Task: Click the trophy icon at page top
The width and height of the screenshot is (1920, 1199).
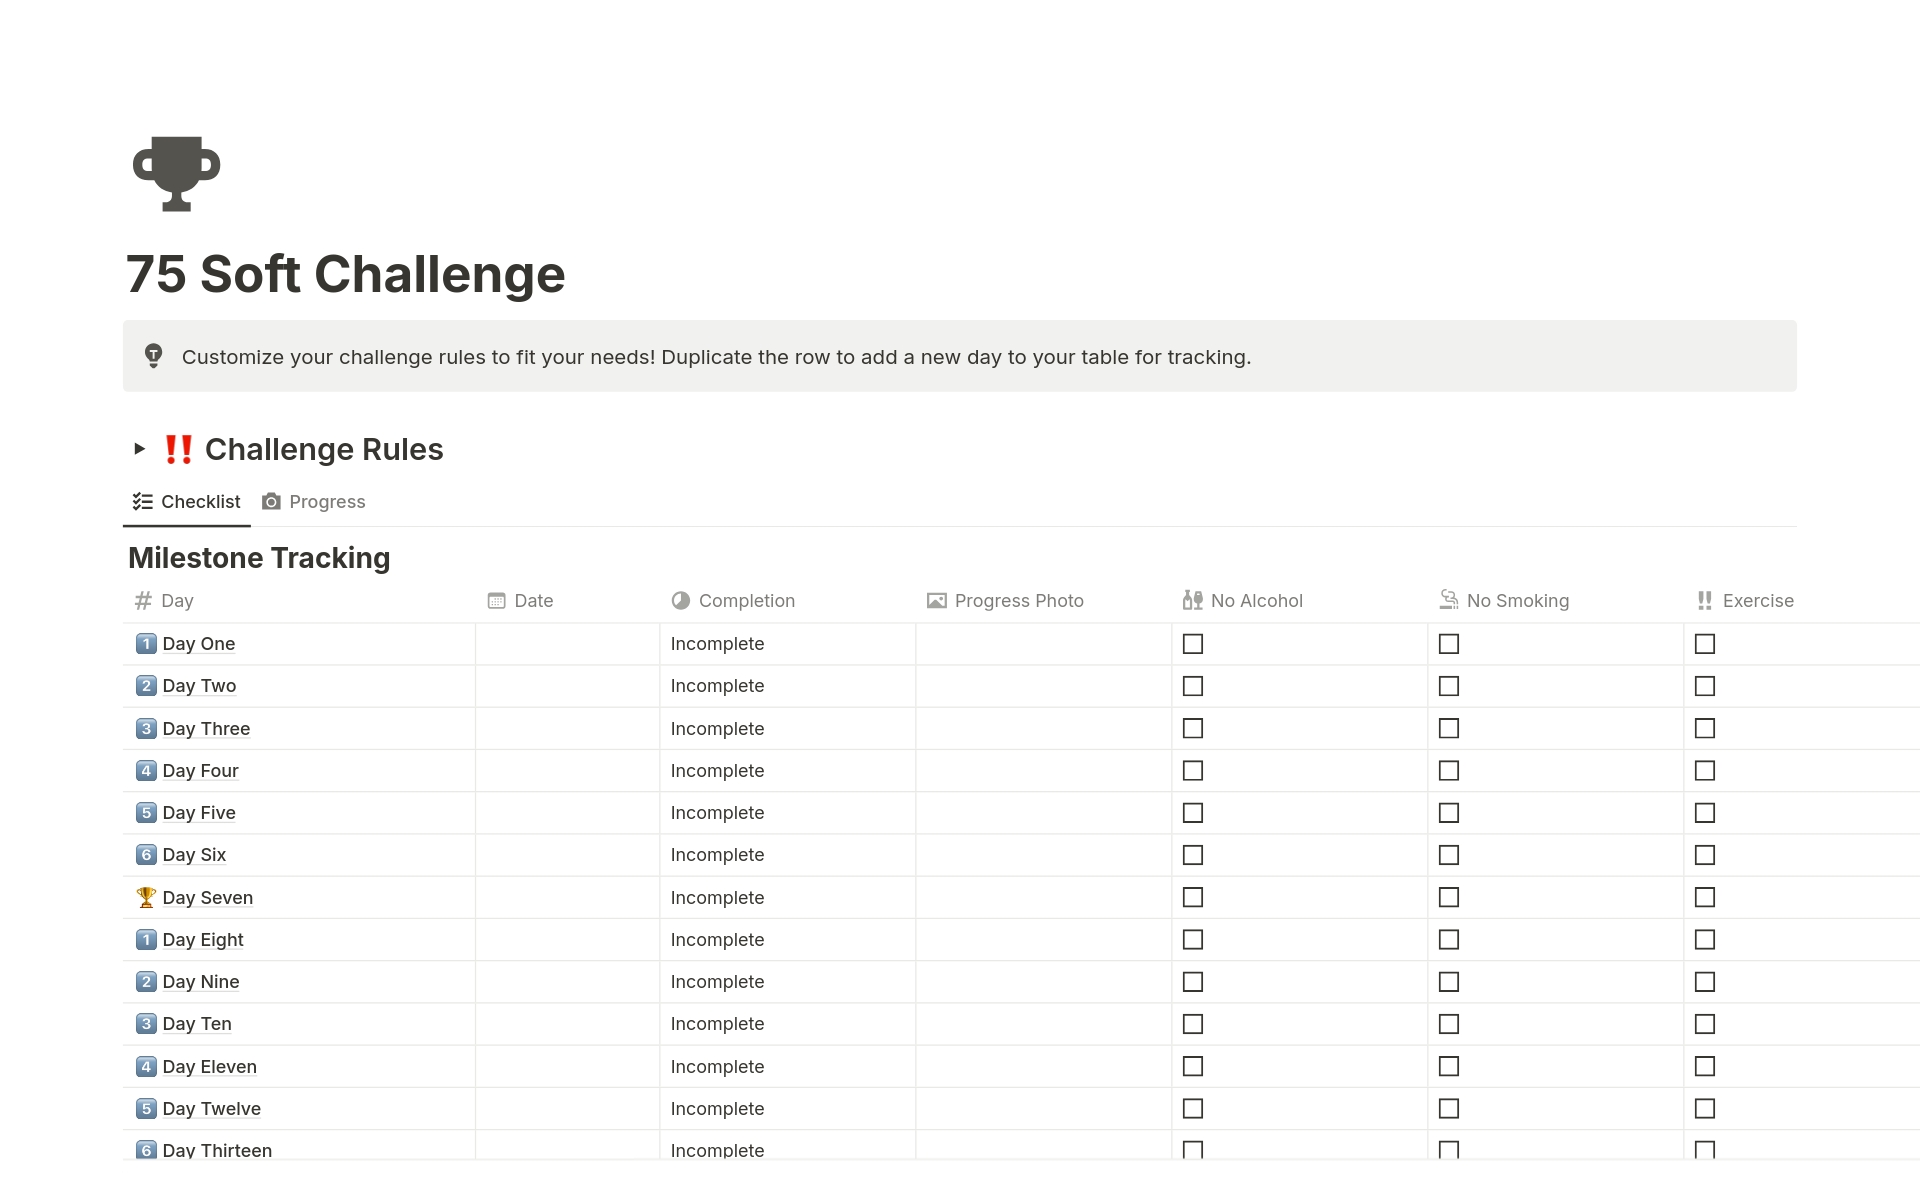Action: coord(177,173)
